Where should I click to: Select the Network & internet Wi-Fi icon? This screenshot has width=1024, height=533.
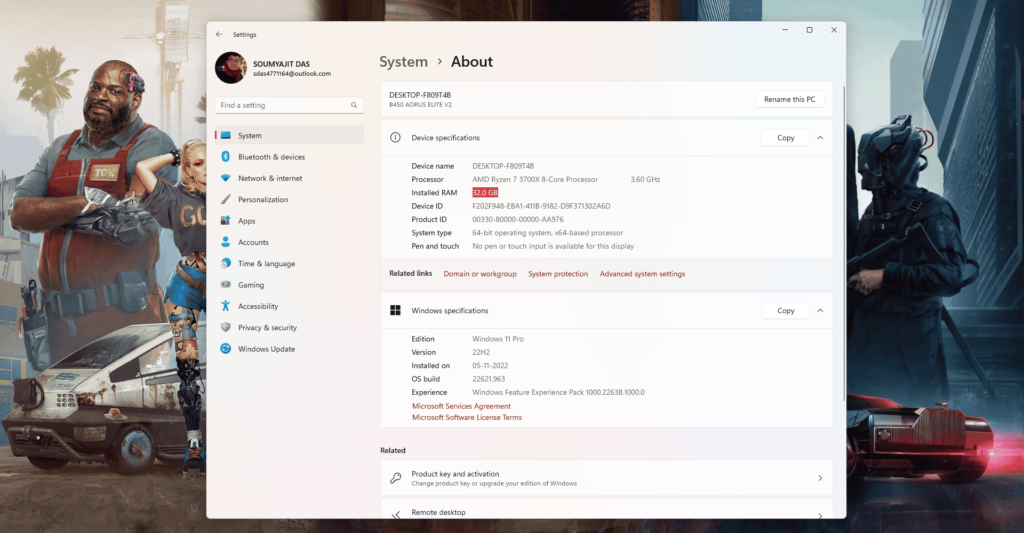(x=225, y=178)
